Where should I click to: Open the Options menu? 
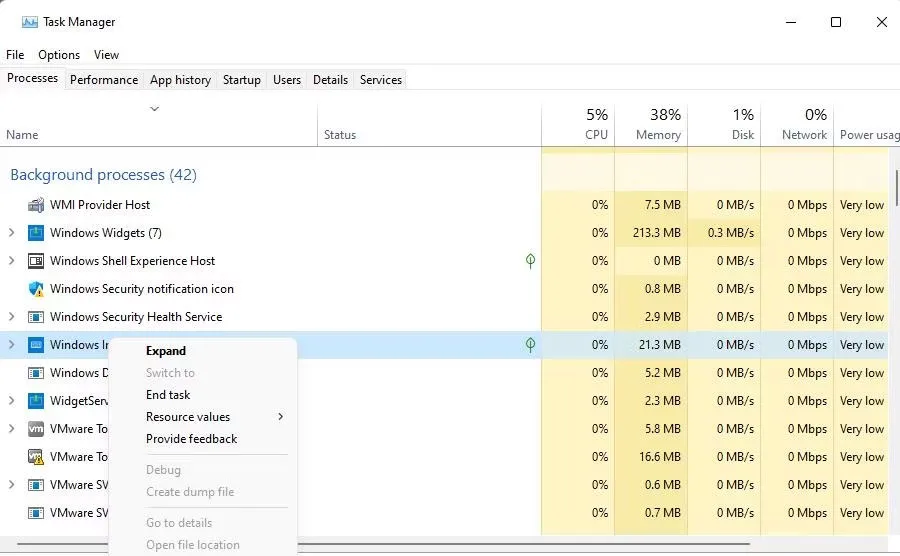[59, 55]
